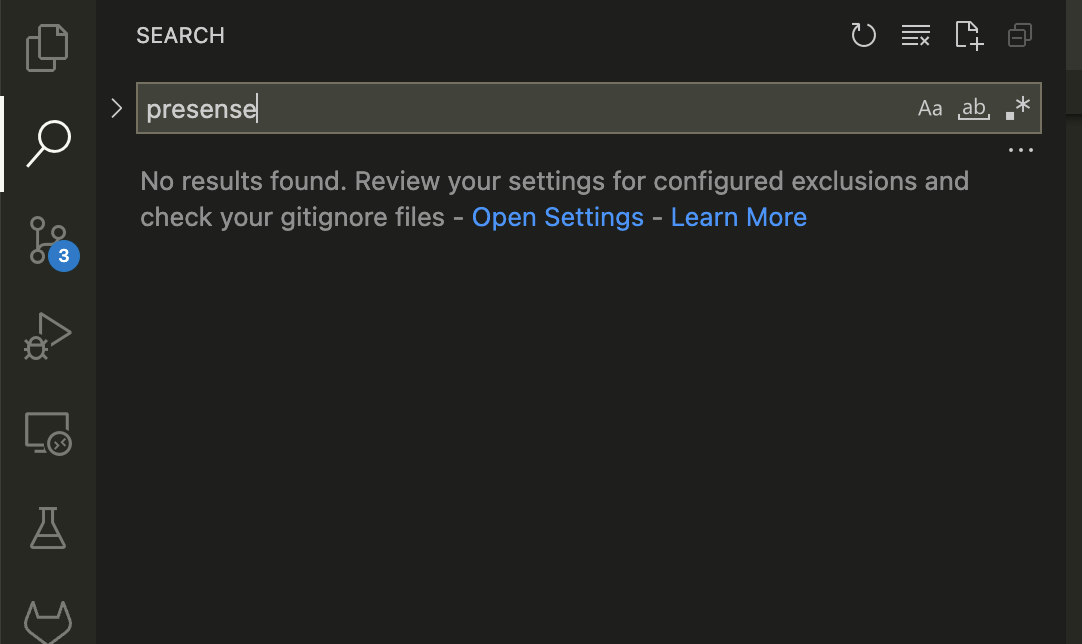The width and height of the screenshot is (1082, 644).
Task: Open Source Control with 3 pending changes
Action: tap(52, 243)
